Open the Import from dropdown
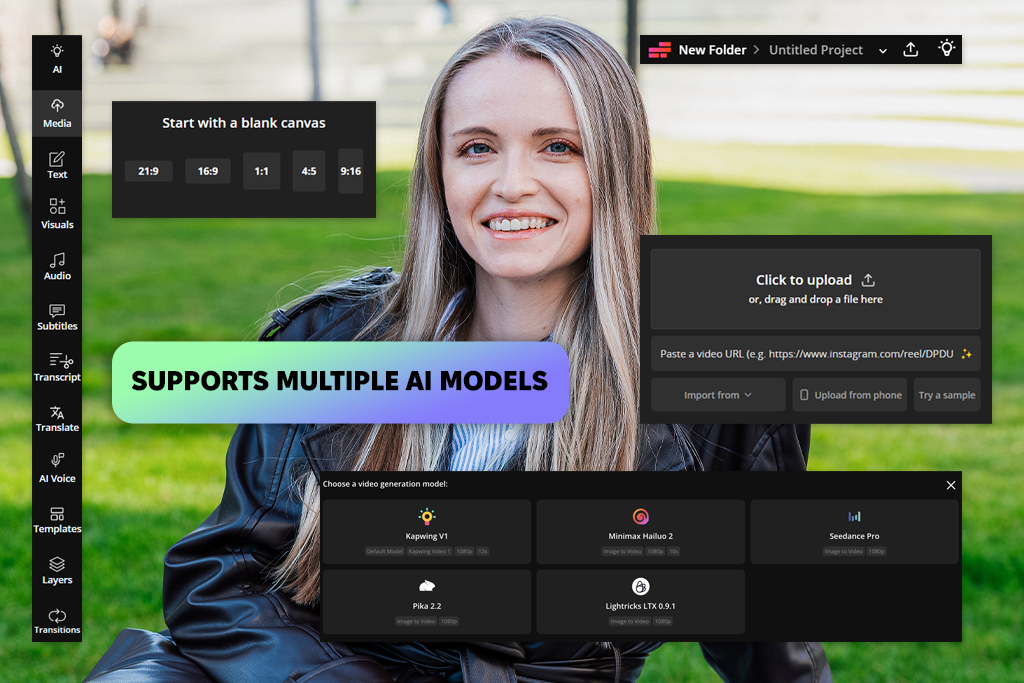This screenshot has height=683, width=1024. [718, 395]
